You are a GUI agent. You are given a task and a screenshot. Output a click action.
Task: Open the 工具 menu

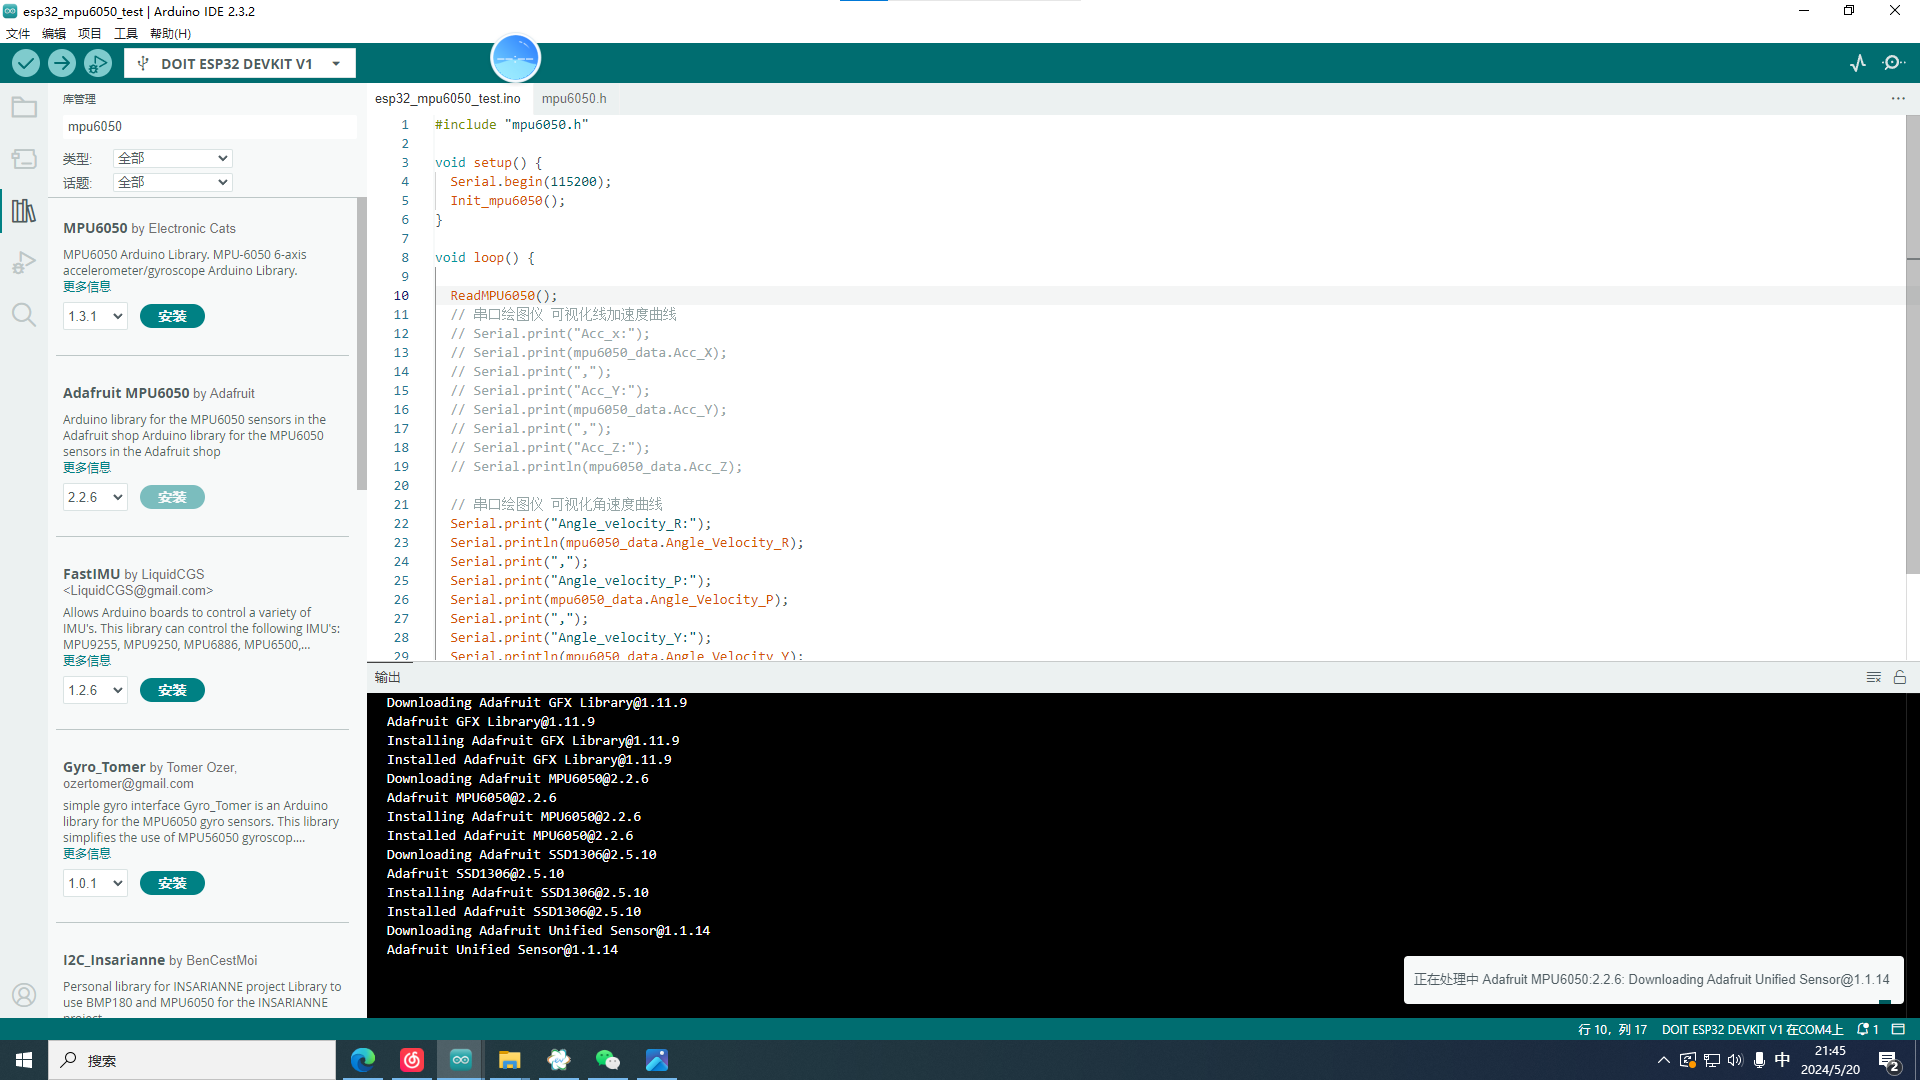pyautogui.click(x=125, y=33)
